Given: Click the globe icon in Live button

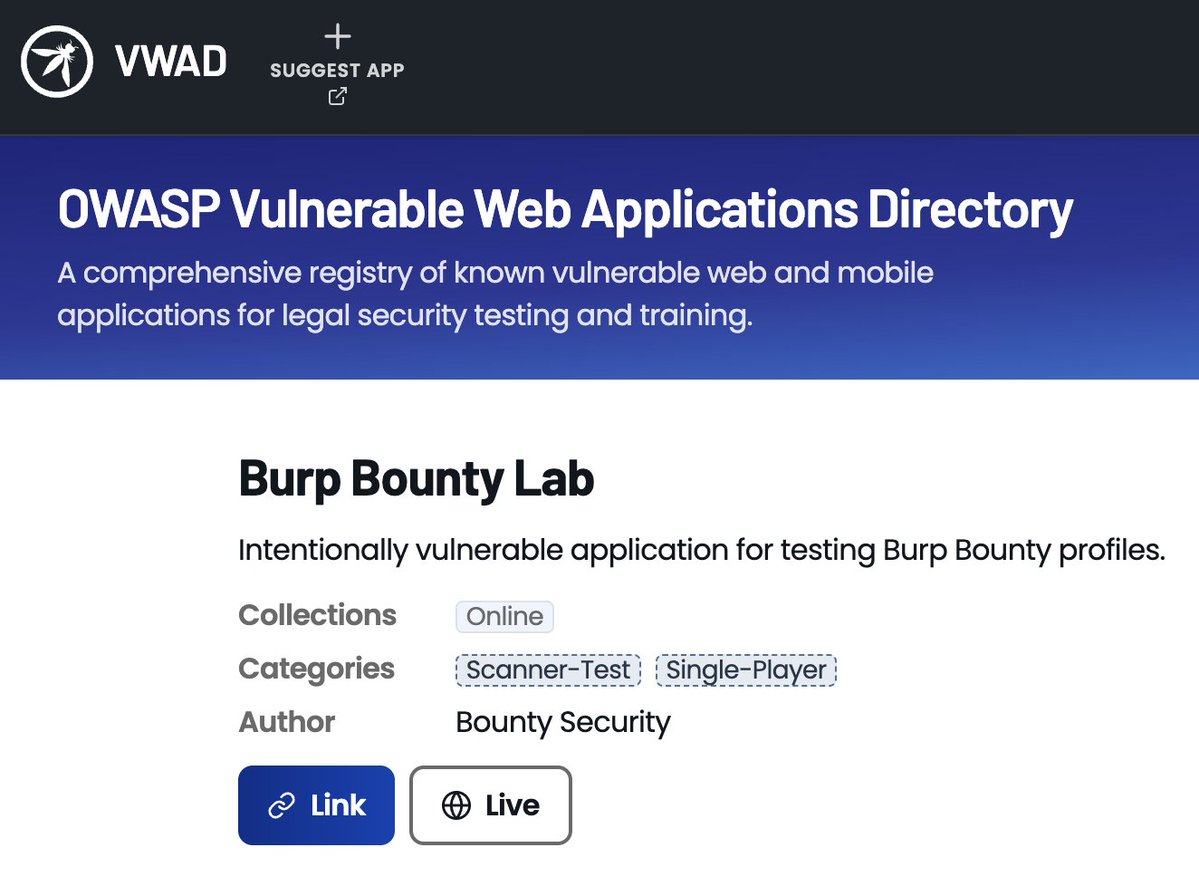Looking at the screenshot, I should (x=457, y=806).
